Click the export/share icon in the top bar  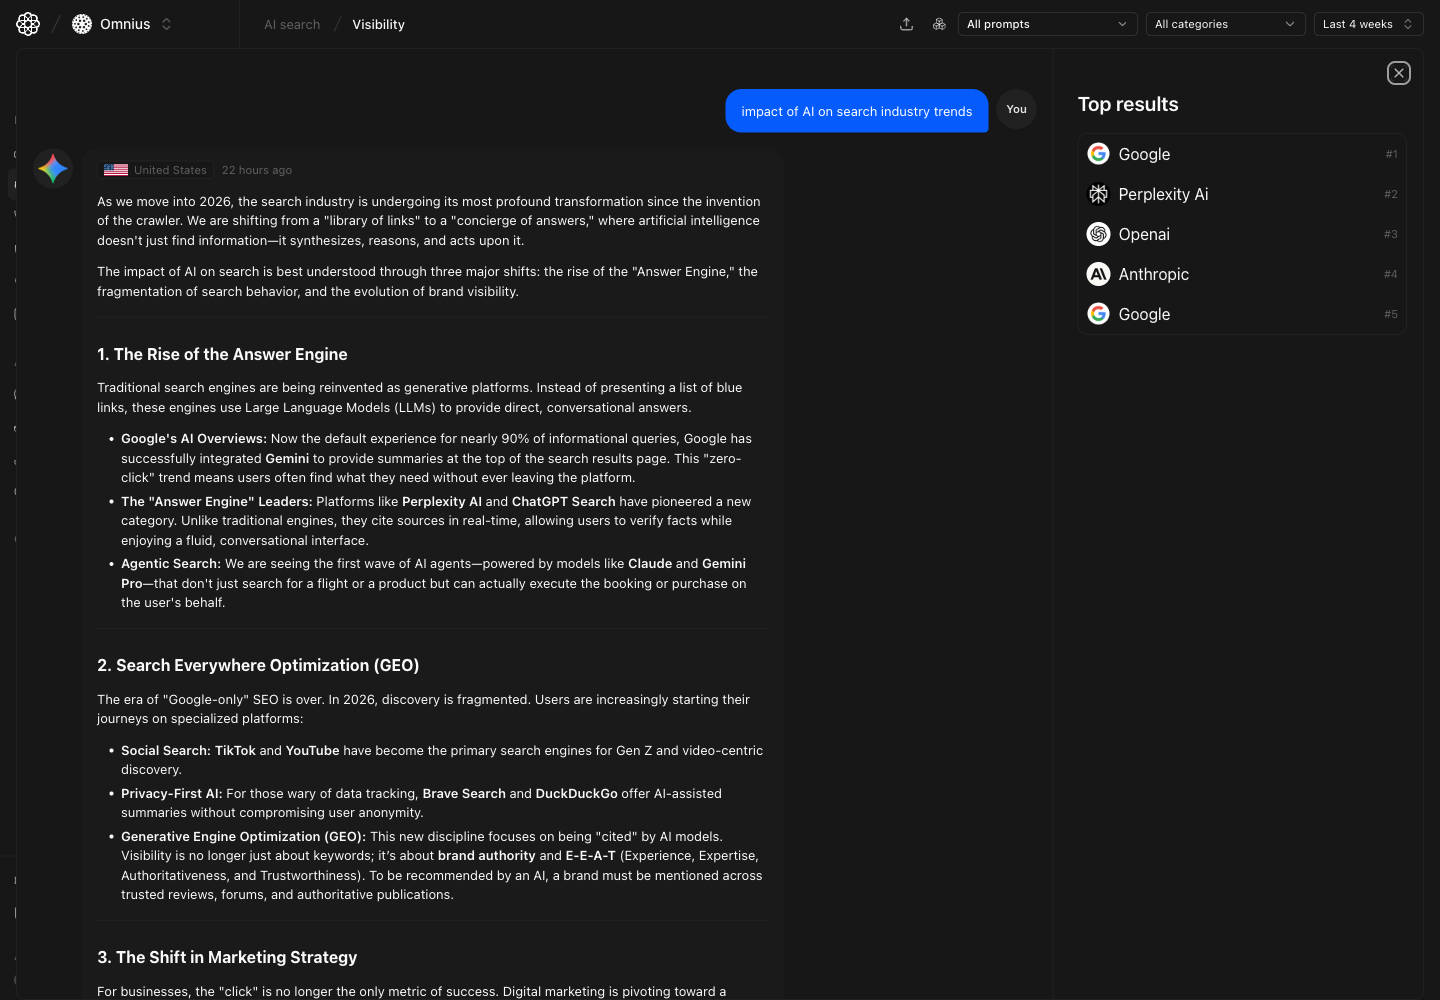[906, 23]
